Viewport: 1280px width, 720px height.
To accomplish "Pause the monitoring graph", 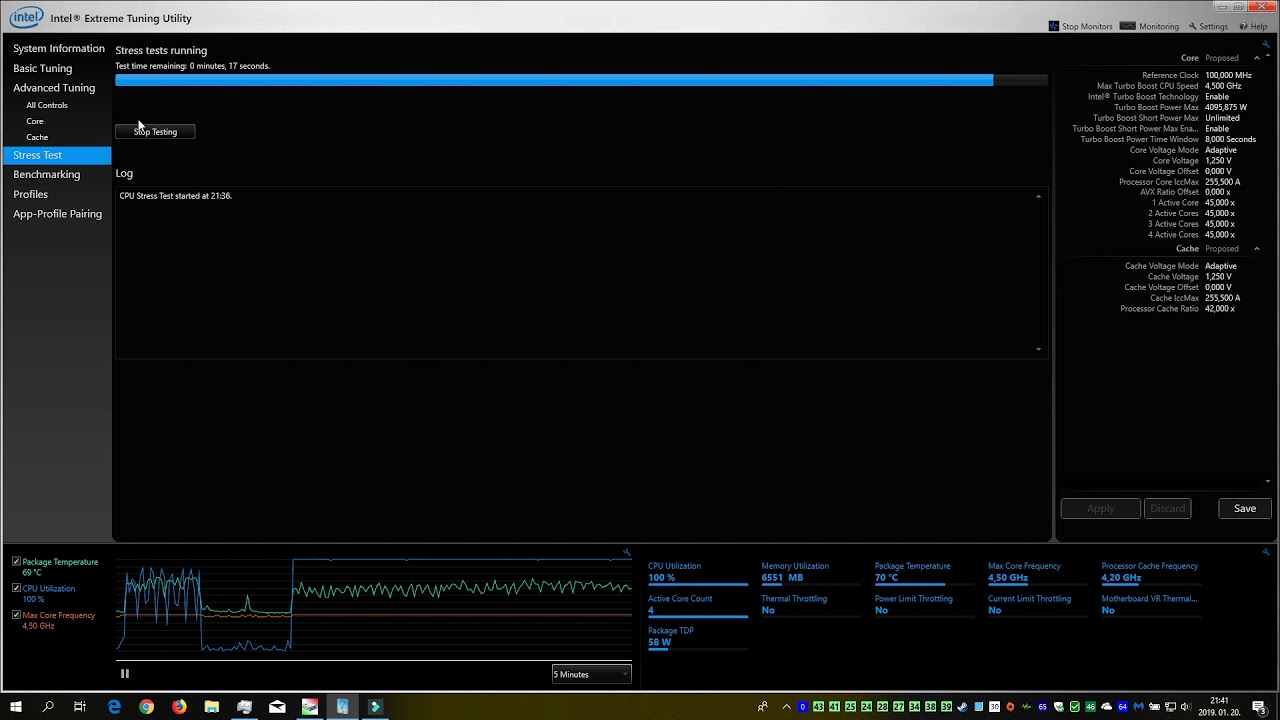I will pos(125,674).
